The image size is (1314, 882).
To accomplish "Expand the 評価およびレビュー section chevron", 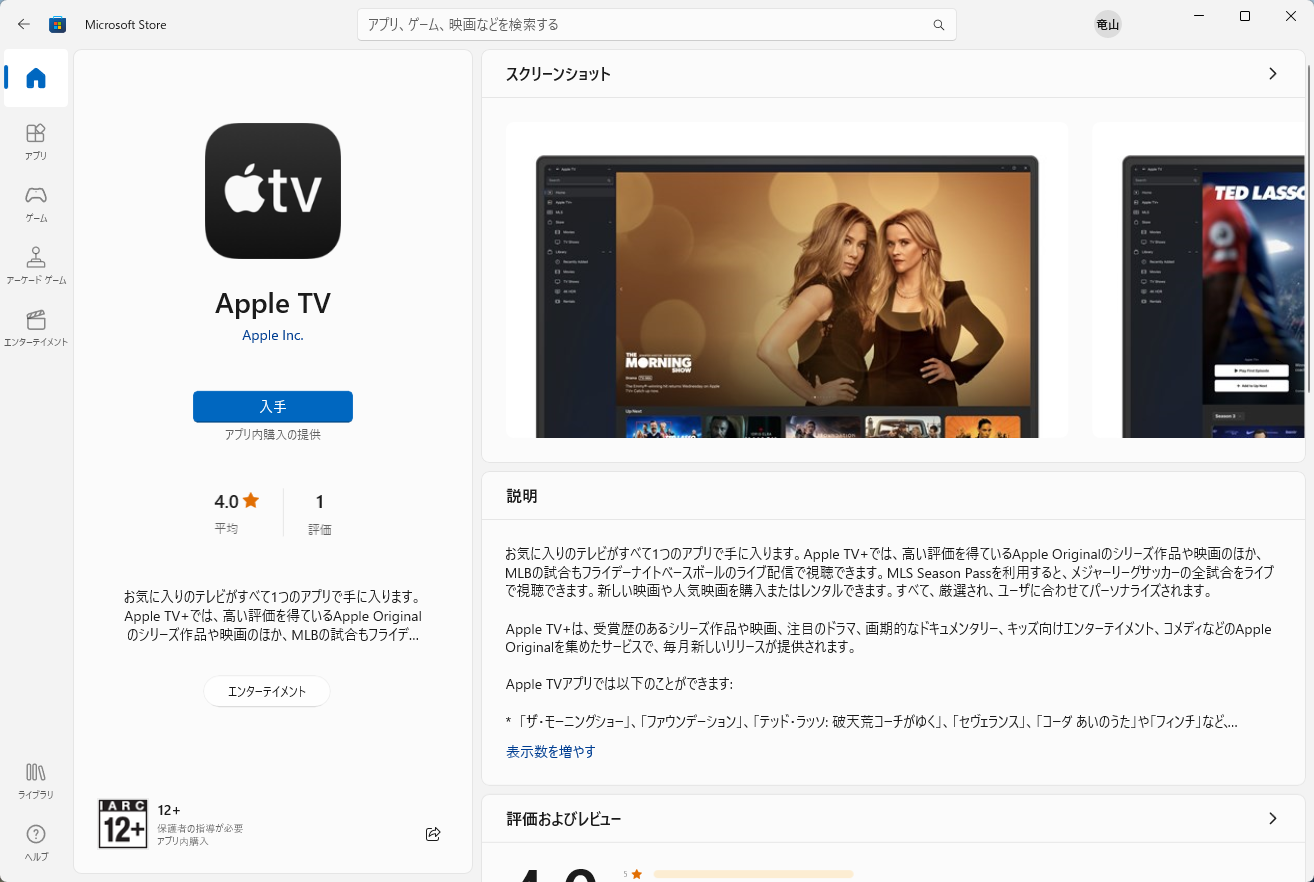I will [x=1272, y=819].
